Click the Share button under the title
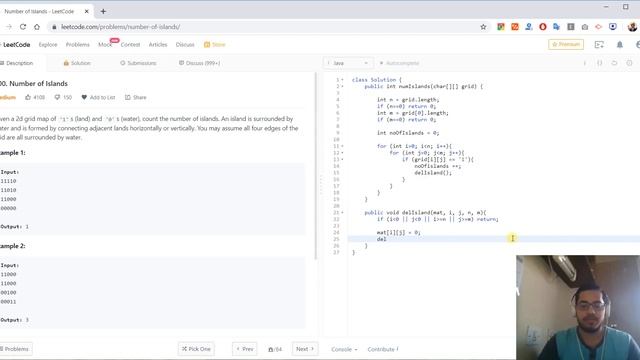640x360 pixels. pyautogui.click(x=136, y=97)
